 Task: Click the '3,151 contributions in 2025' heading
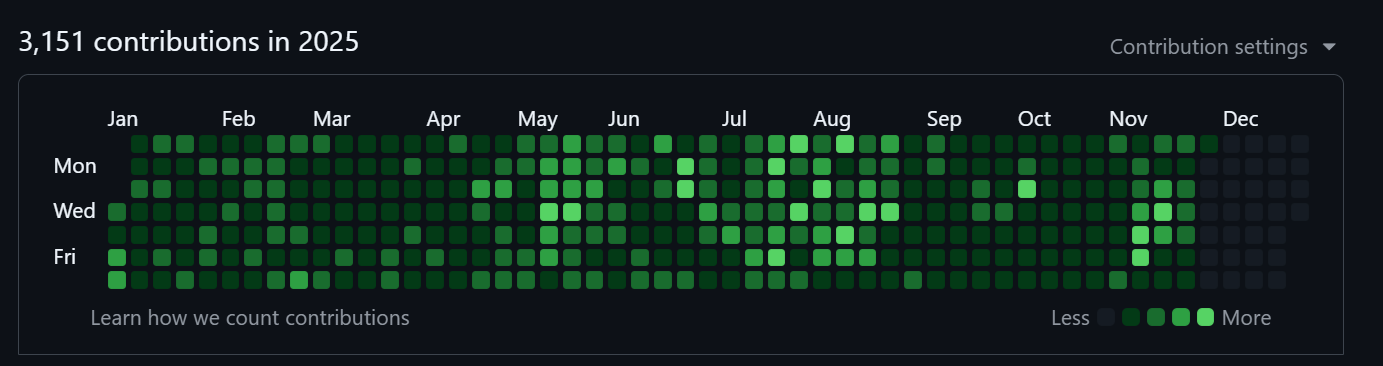(189, 42)
